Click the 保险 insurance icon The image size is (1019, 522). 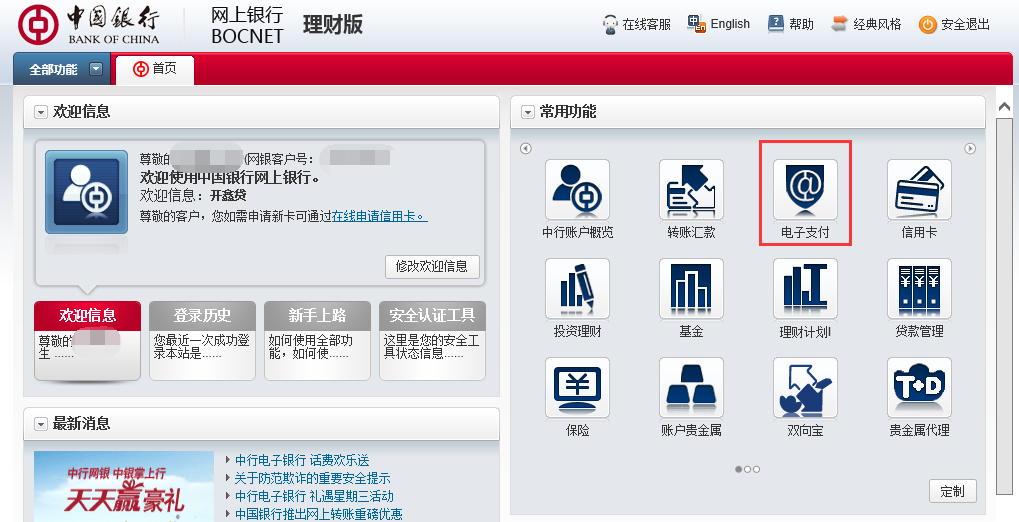pyautogui.click(x=577, y=388)
